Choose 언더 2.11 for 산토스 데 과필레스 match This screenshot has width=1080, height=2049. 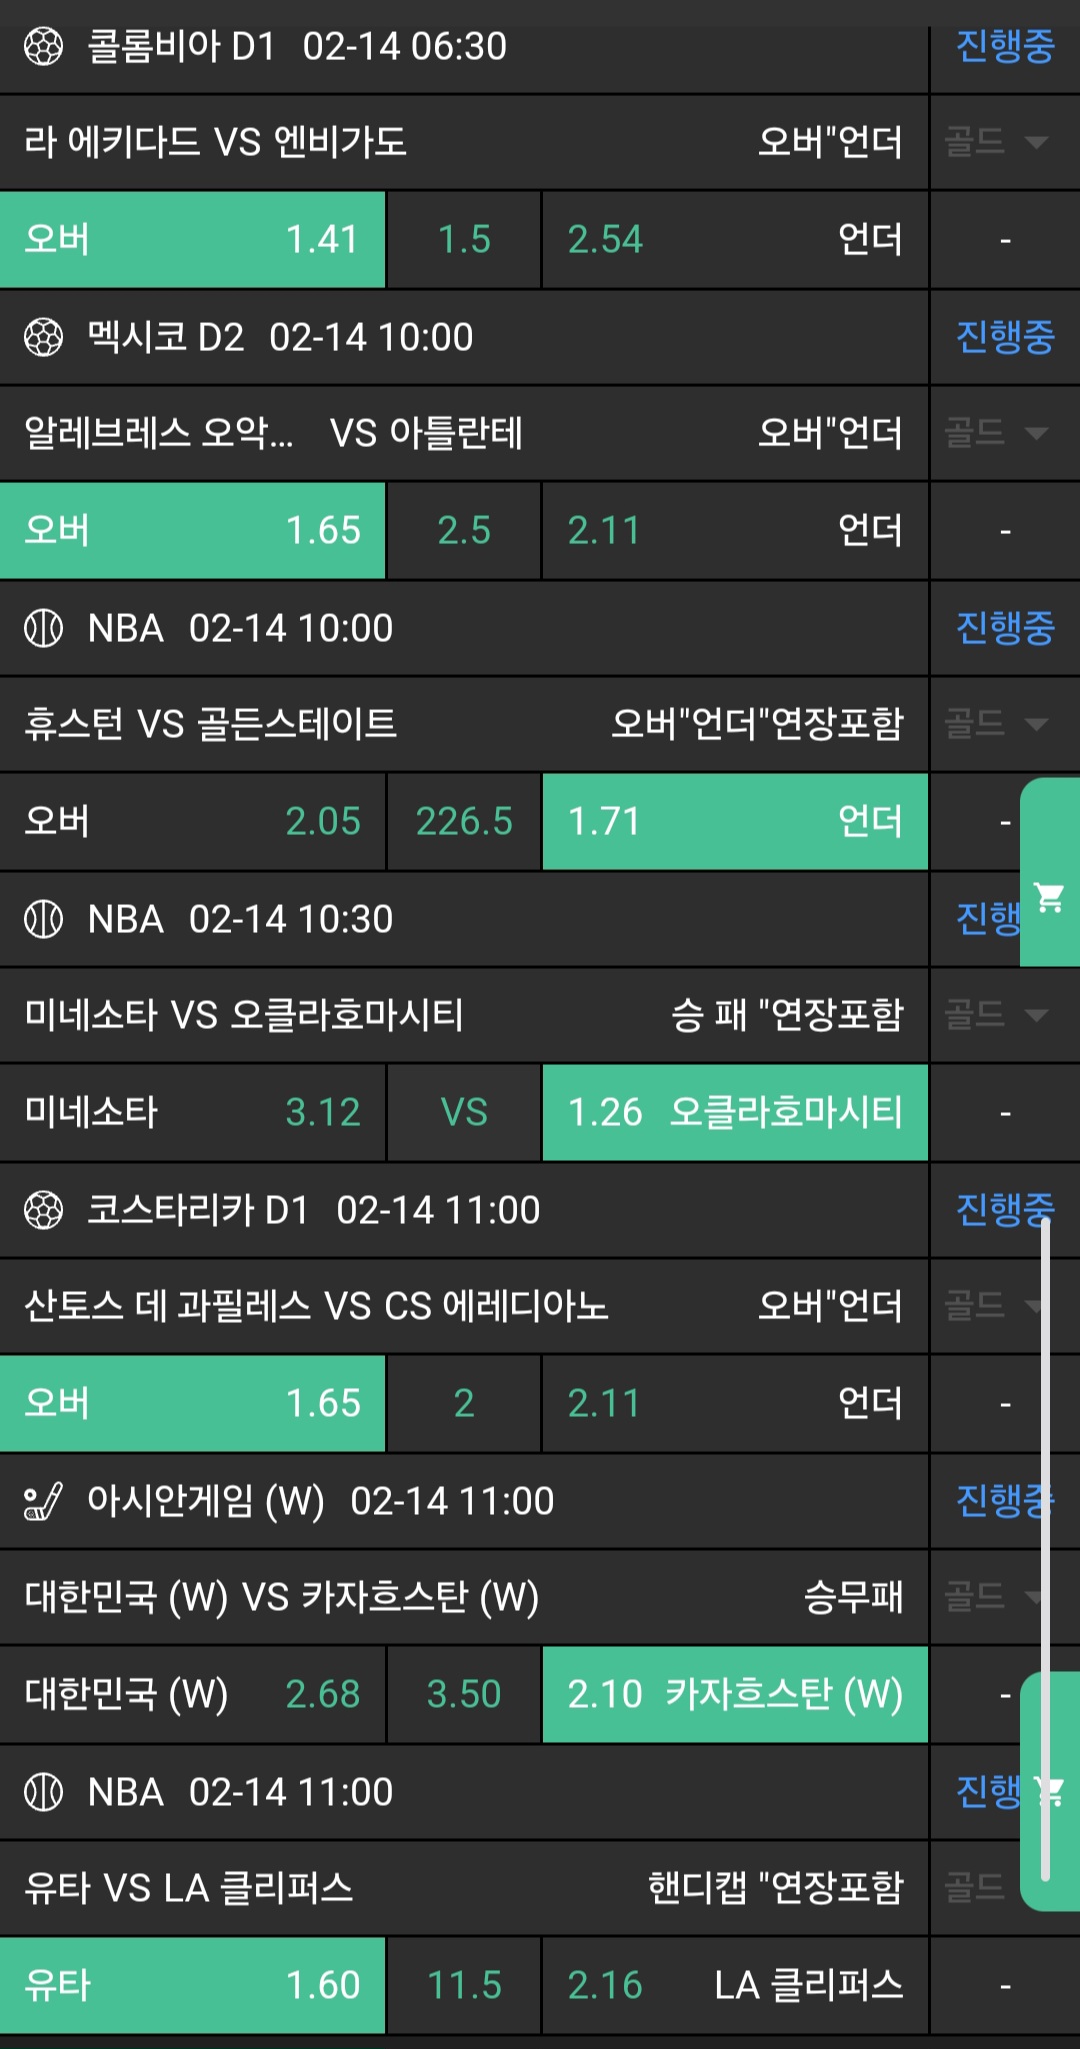(x=735, y=1404)
